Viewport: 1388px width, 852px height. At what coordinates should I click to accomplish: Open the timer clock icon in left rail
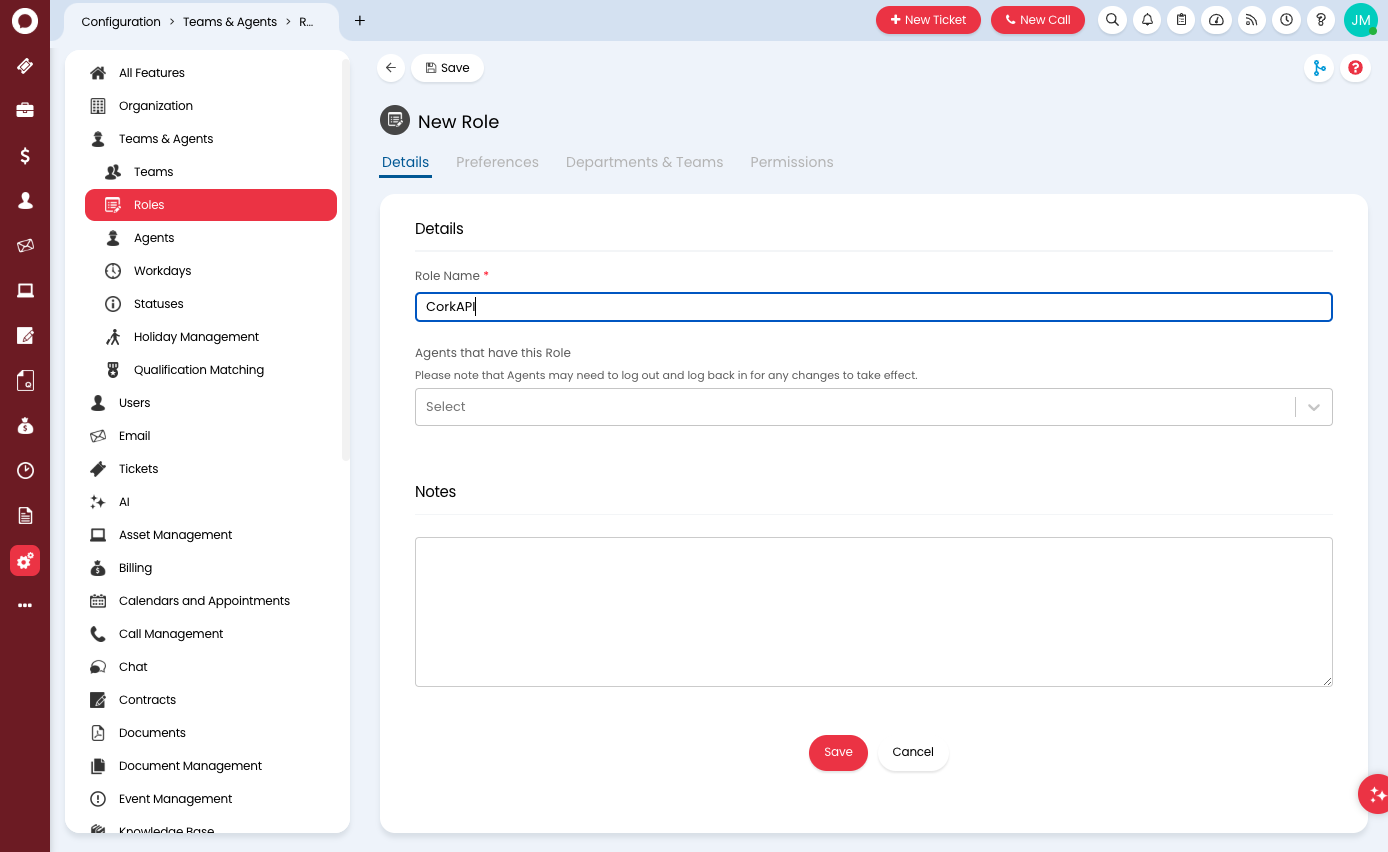25,470
